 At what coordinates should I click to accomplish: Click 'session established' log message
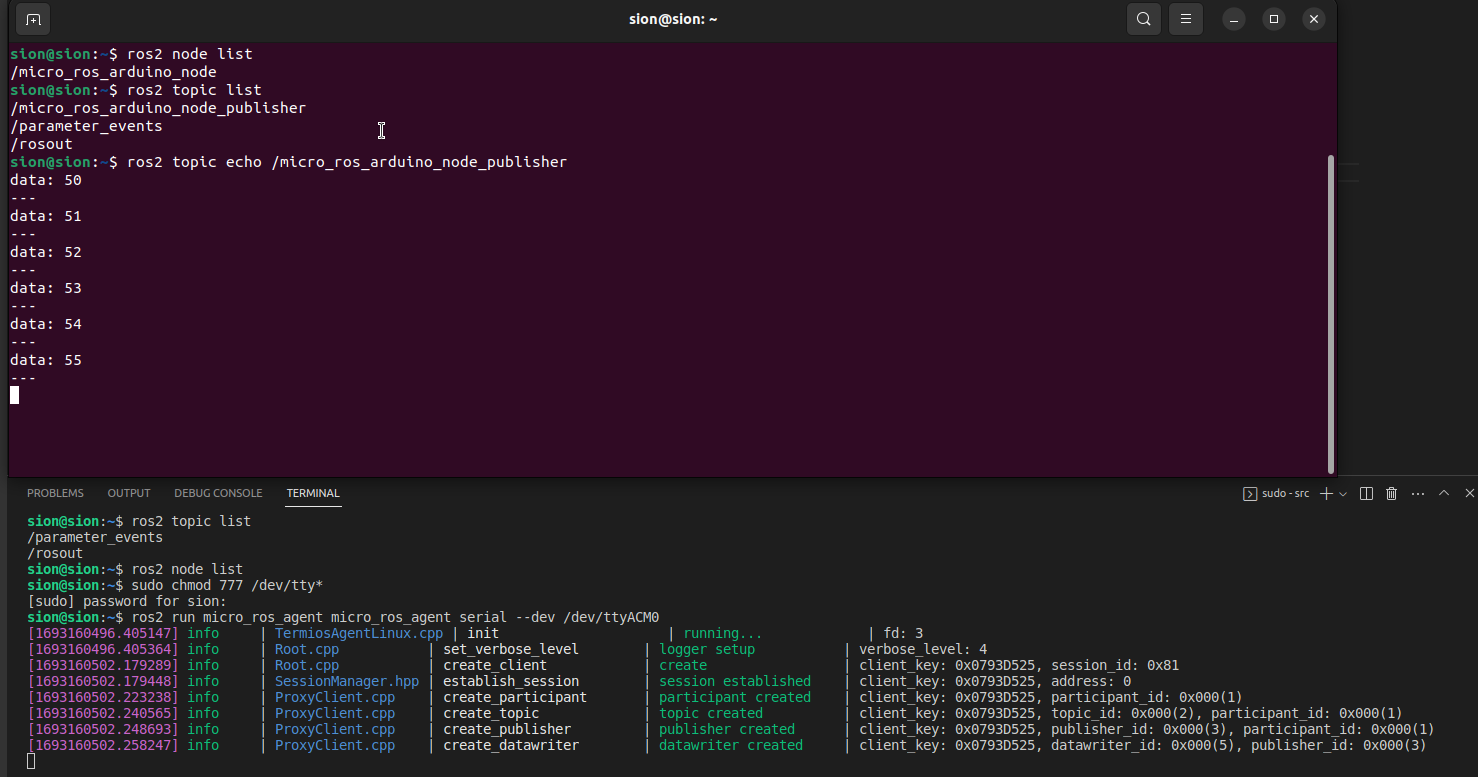(x=735, y=681)
